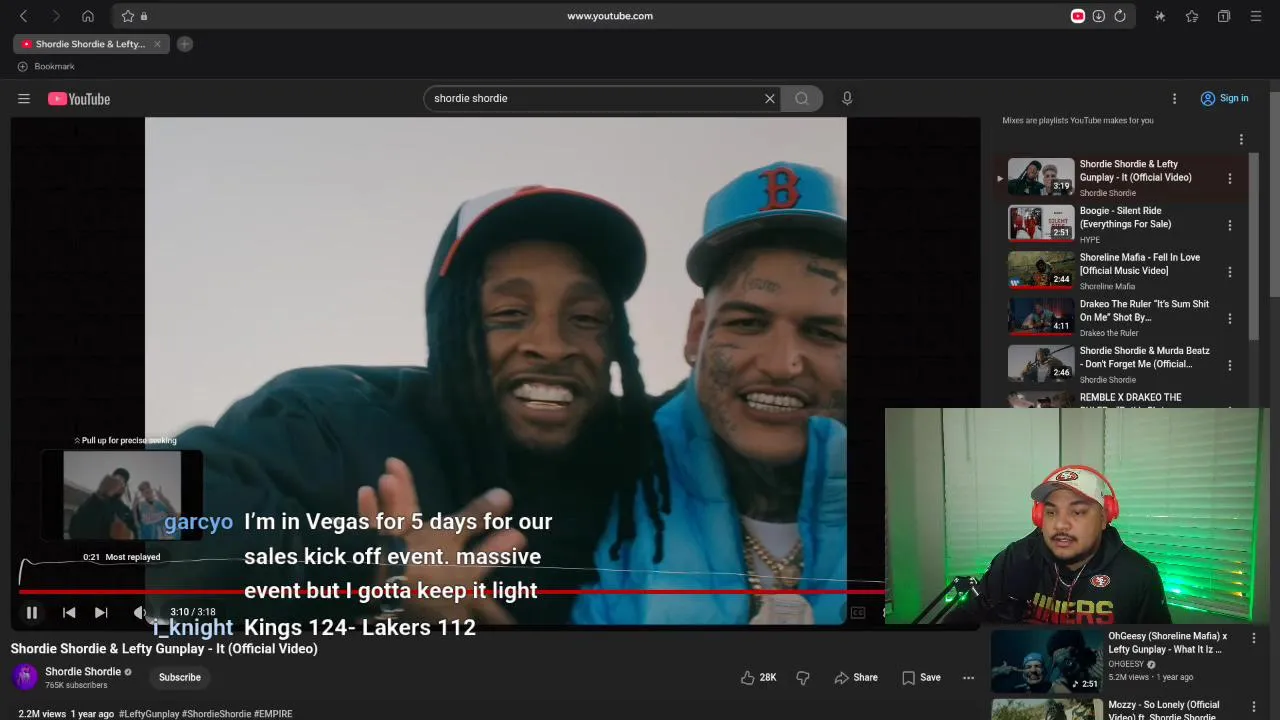The image size is (1280, 720).
Task: Click the www.youtube.com address bar
Action: click(x=610, y=16)
